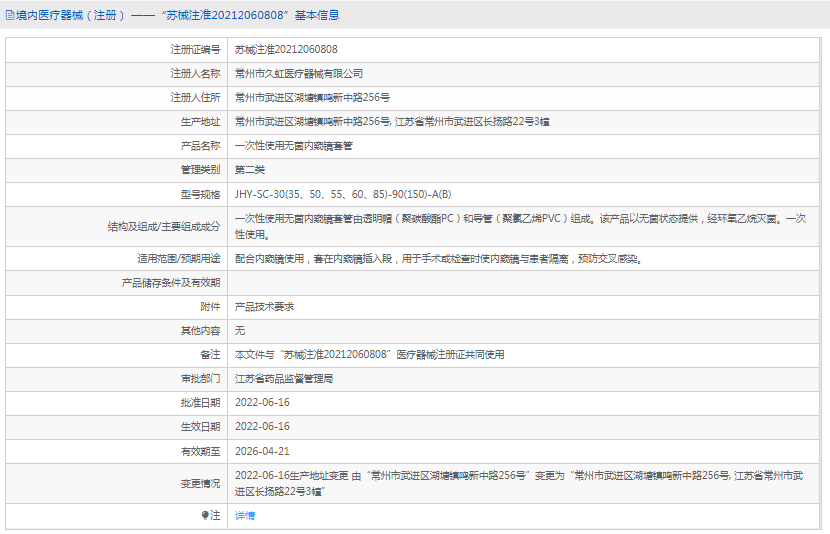The height and width of the screenshot is (534, 830).
Task: Click the 生效日期 label
Action: click(x=200, y=427)
